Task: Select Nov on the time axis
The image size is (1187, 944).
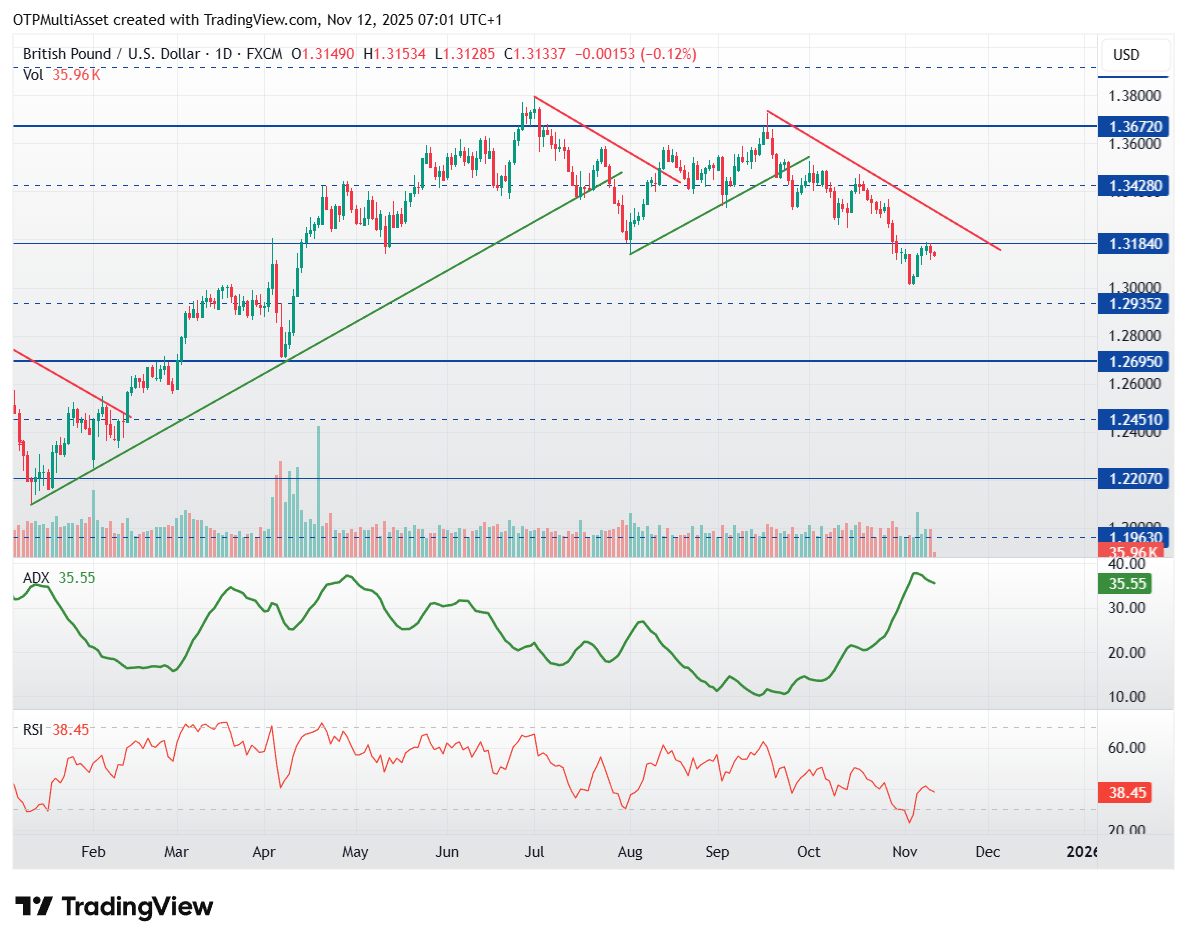Action: point(903,852)
